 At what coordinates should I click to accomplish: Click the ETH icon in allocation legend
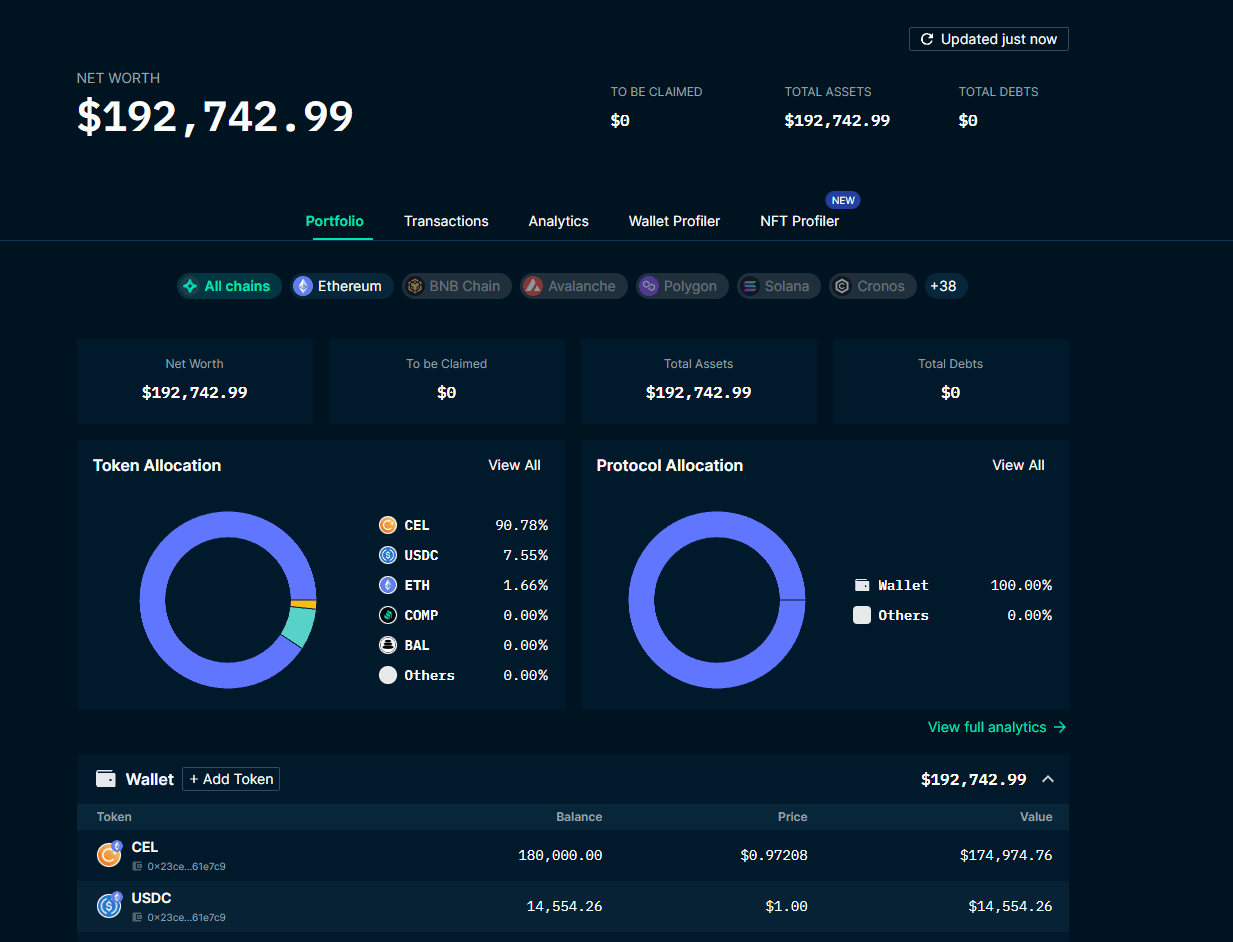388,585
